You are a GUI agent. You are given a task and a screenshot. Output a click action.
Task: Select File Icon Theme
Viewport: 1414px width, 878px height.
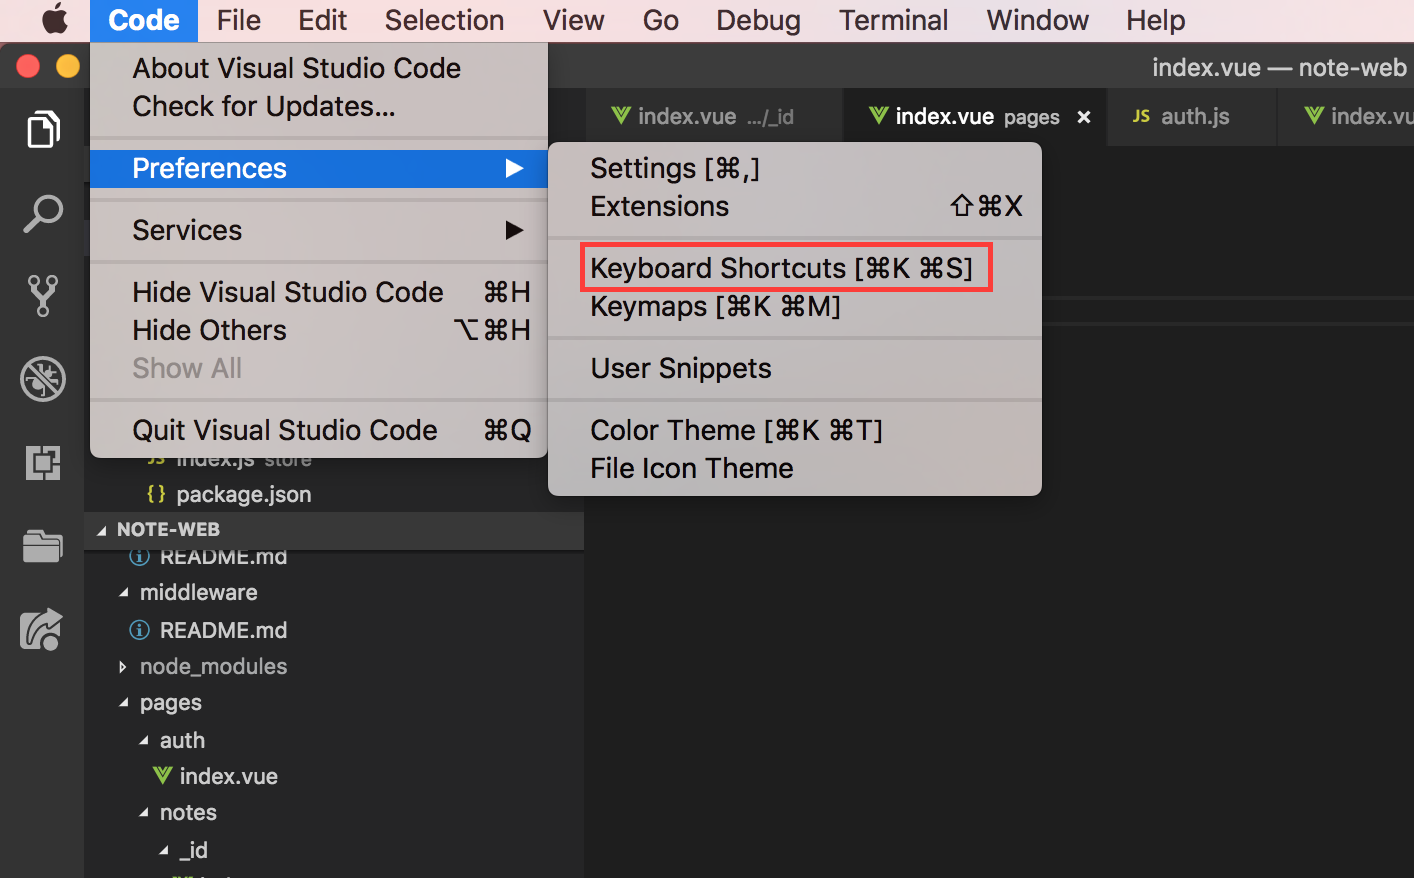point(795,468)
